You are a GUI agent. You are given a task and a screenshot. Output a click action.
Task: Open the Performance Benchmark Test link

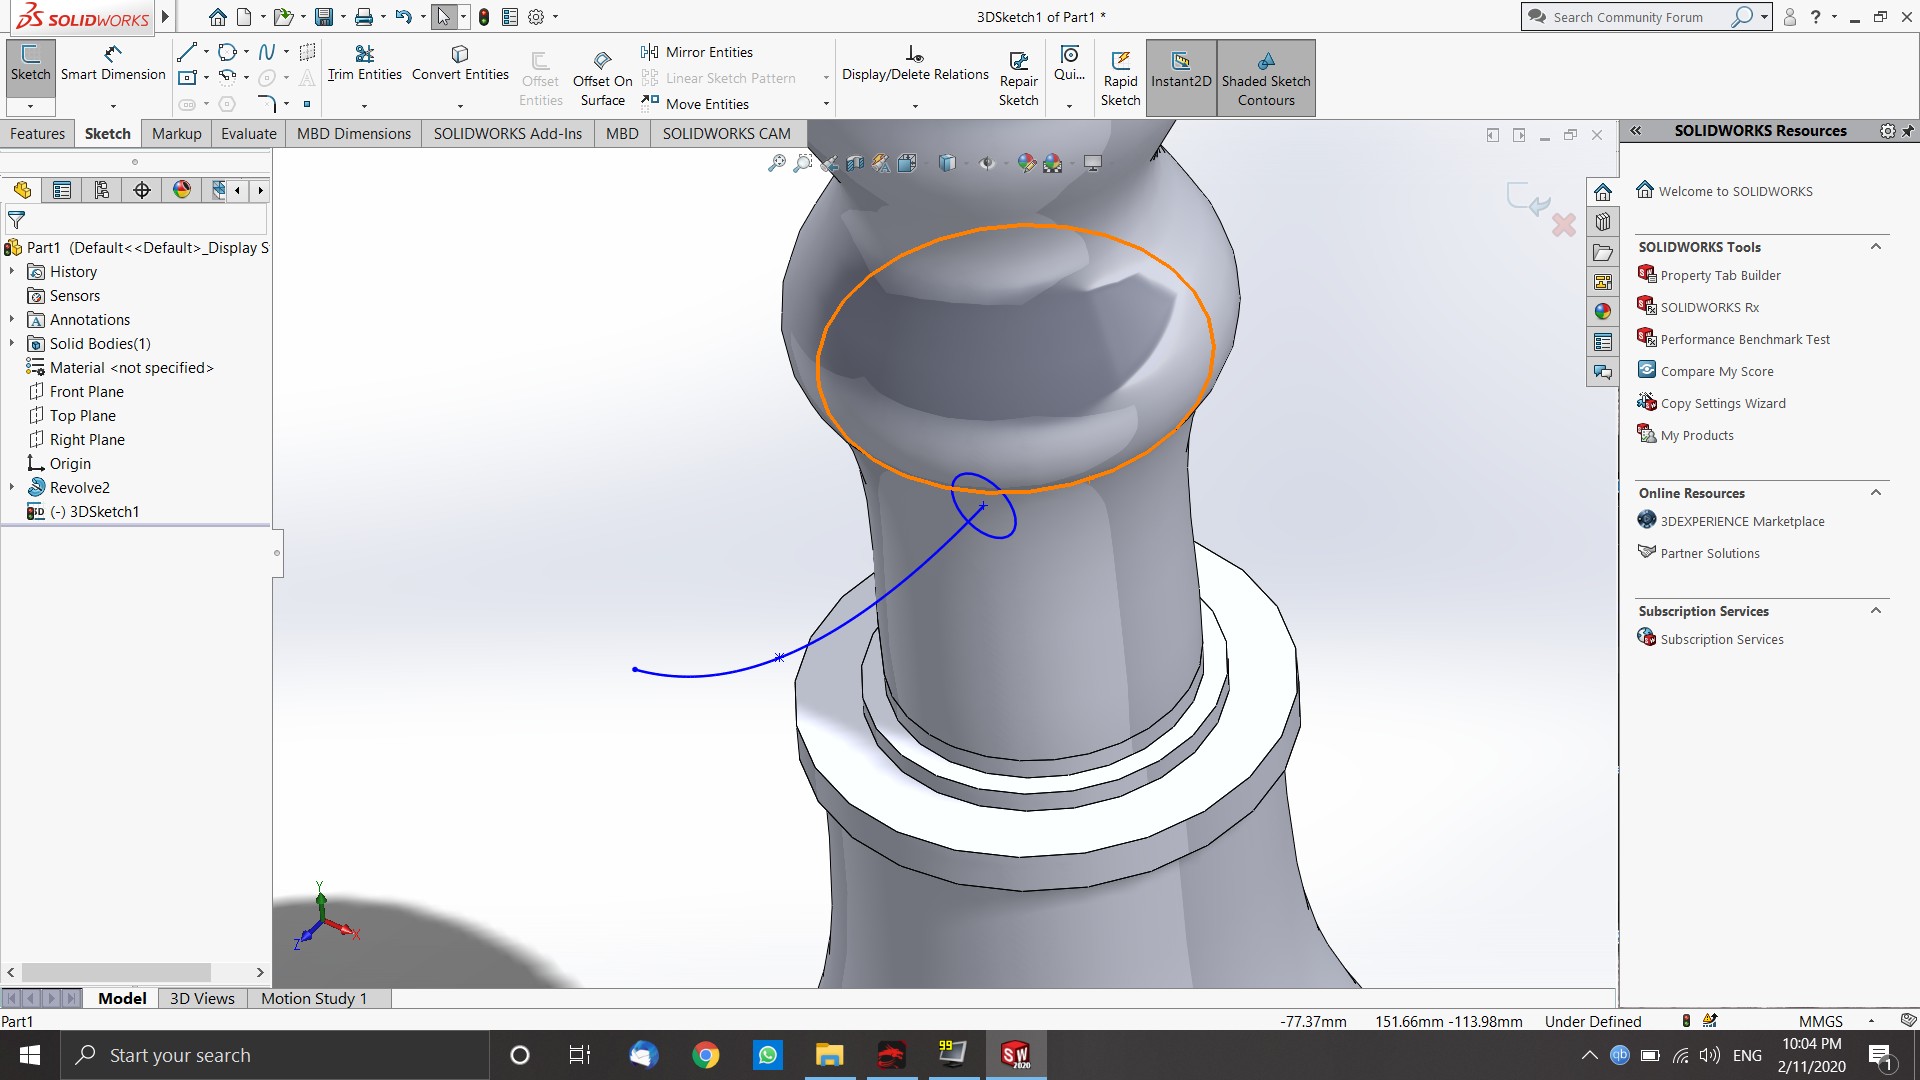point(1744,340)
